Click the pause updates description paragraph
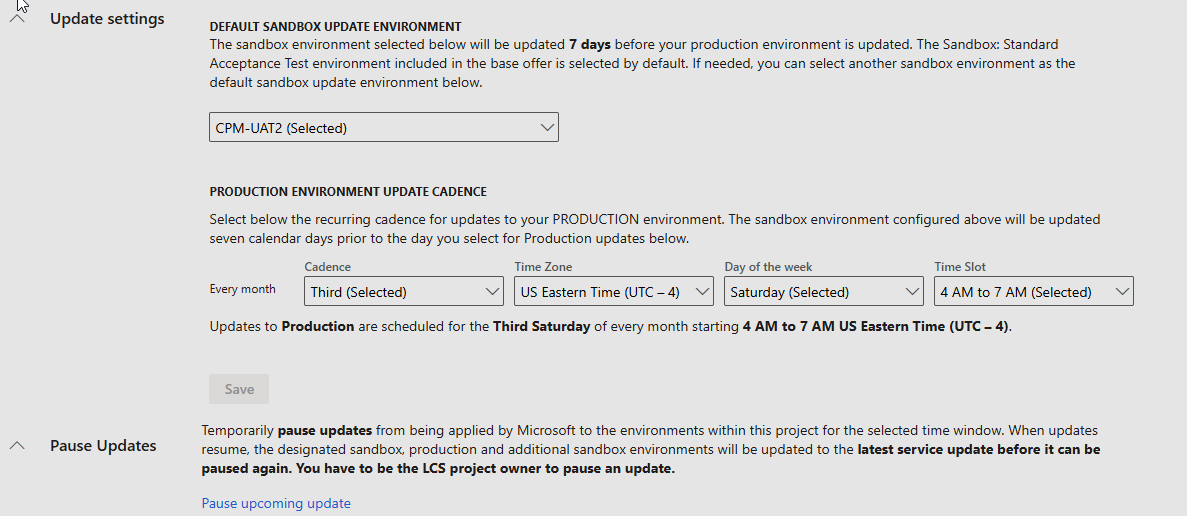 point(650,449)
